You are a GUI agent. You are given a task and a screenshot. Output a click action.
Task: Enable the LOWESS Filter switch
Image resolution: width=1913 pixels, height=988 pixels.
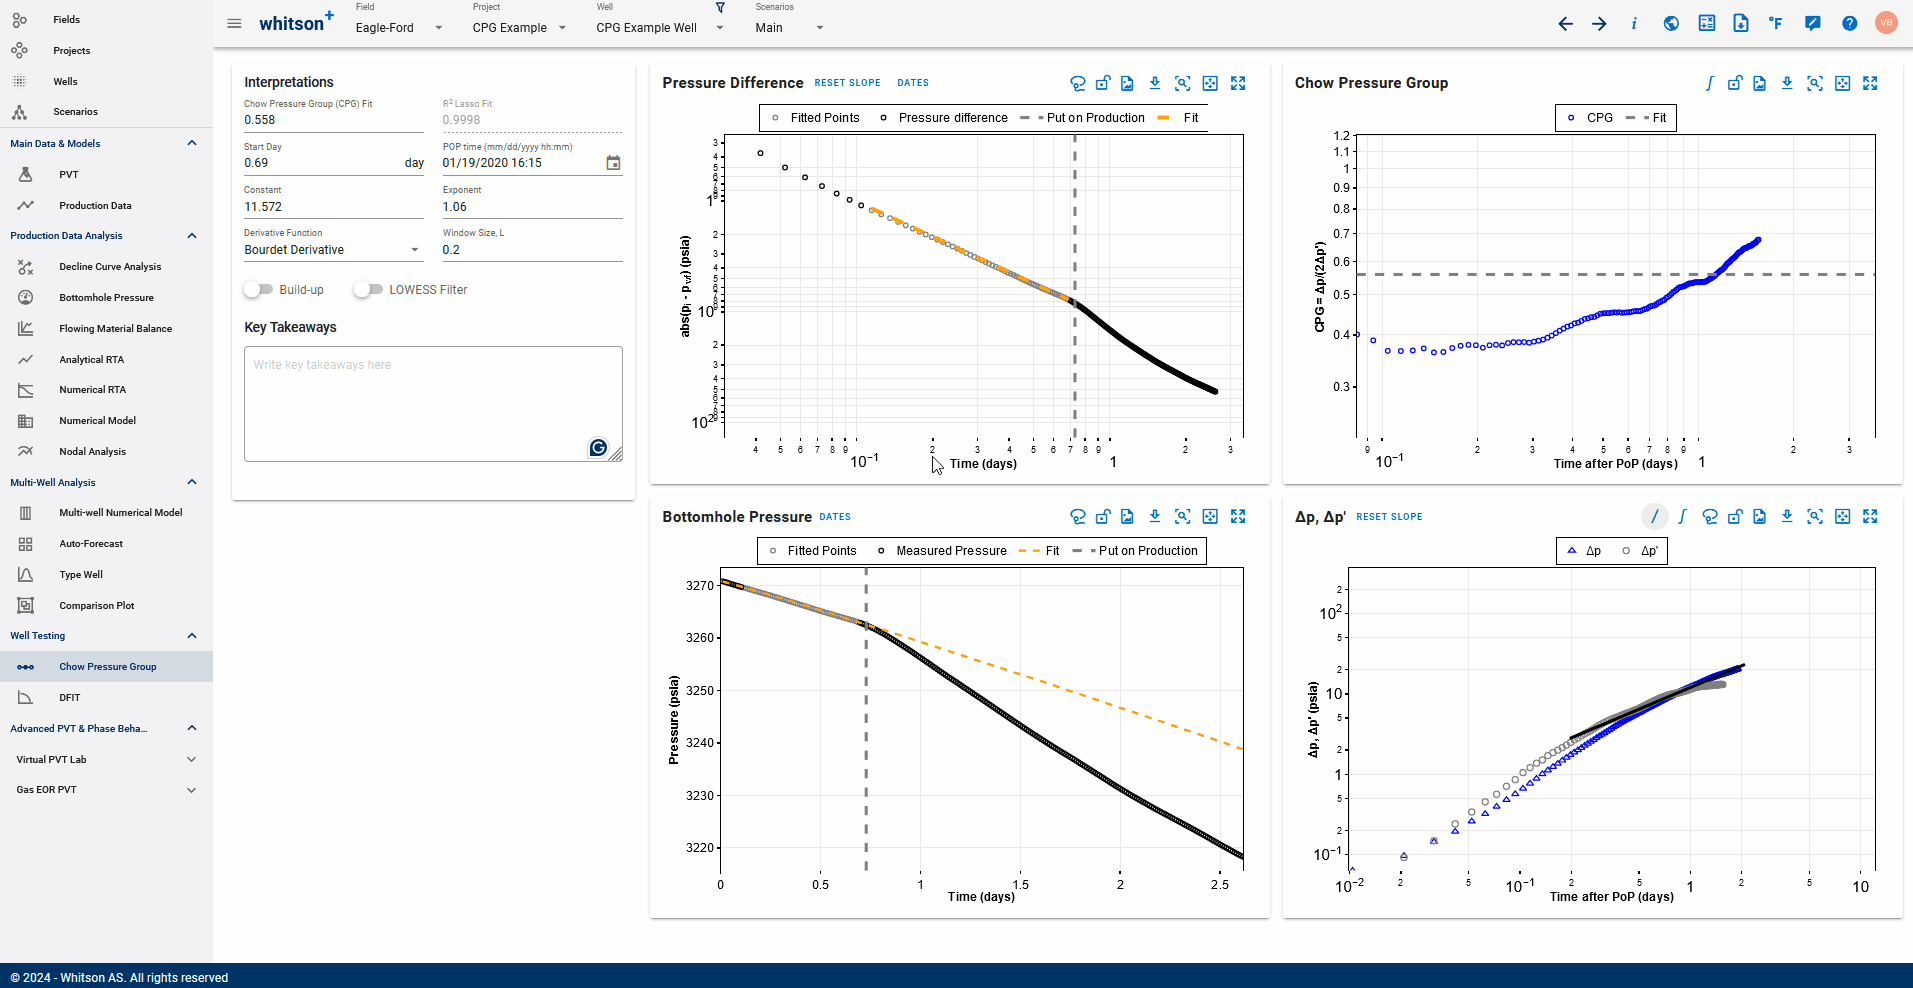(x=368, y=290)
